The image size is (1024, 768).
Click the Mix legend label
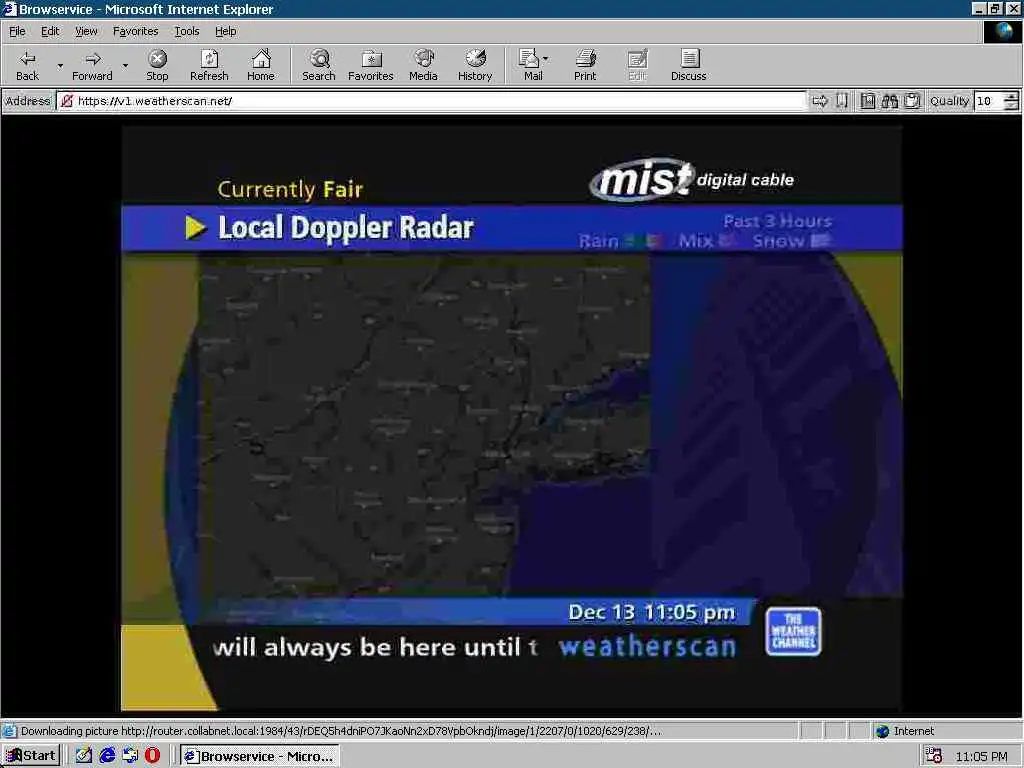(x=696, y=241)
